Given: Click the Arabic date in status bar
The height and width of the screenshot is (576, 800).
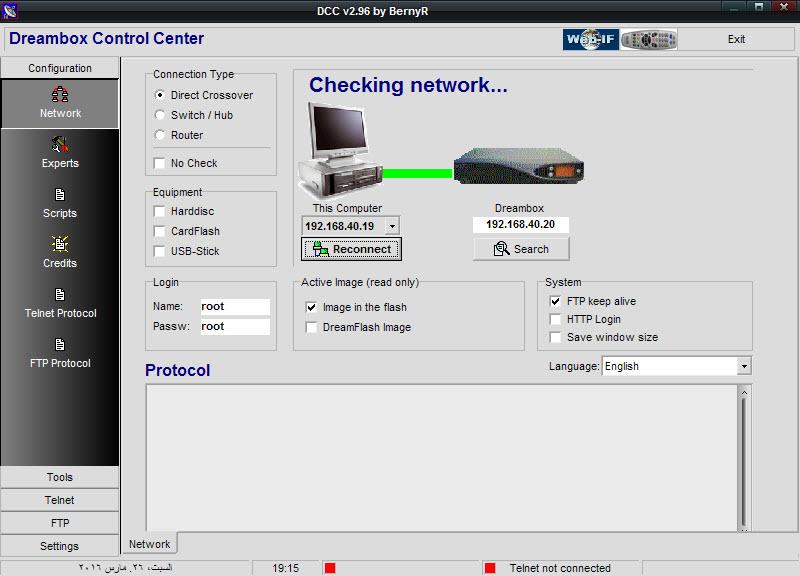Looking at the screenshot, I should tap(125, 567).
